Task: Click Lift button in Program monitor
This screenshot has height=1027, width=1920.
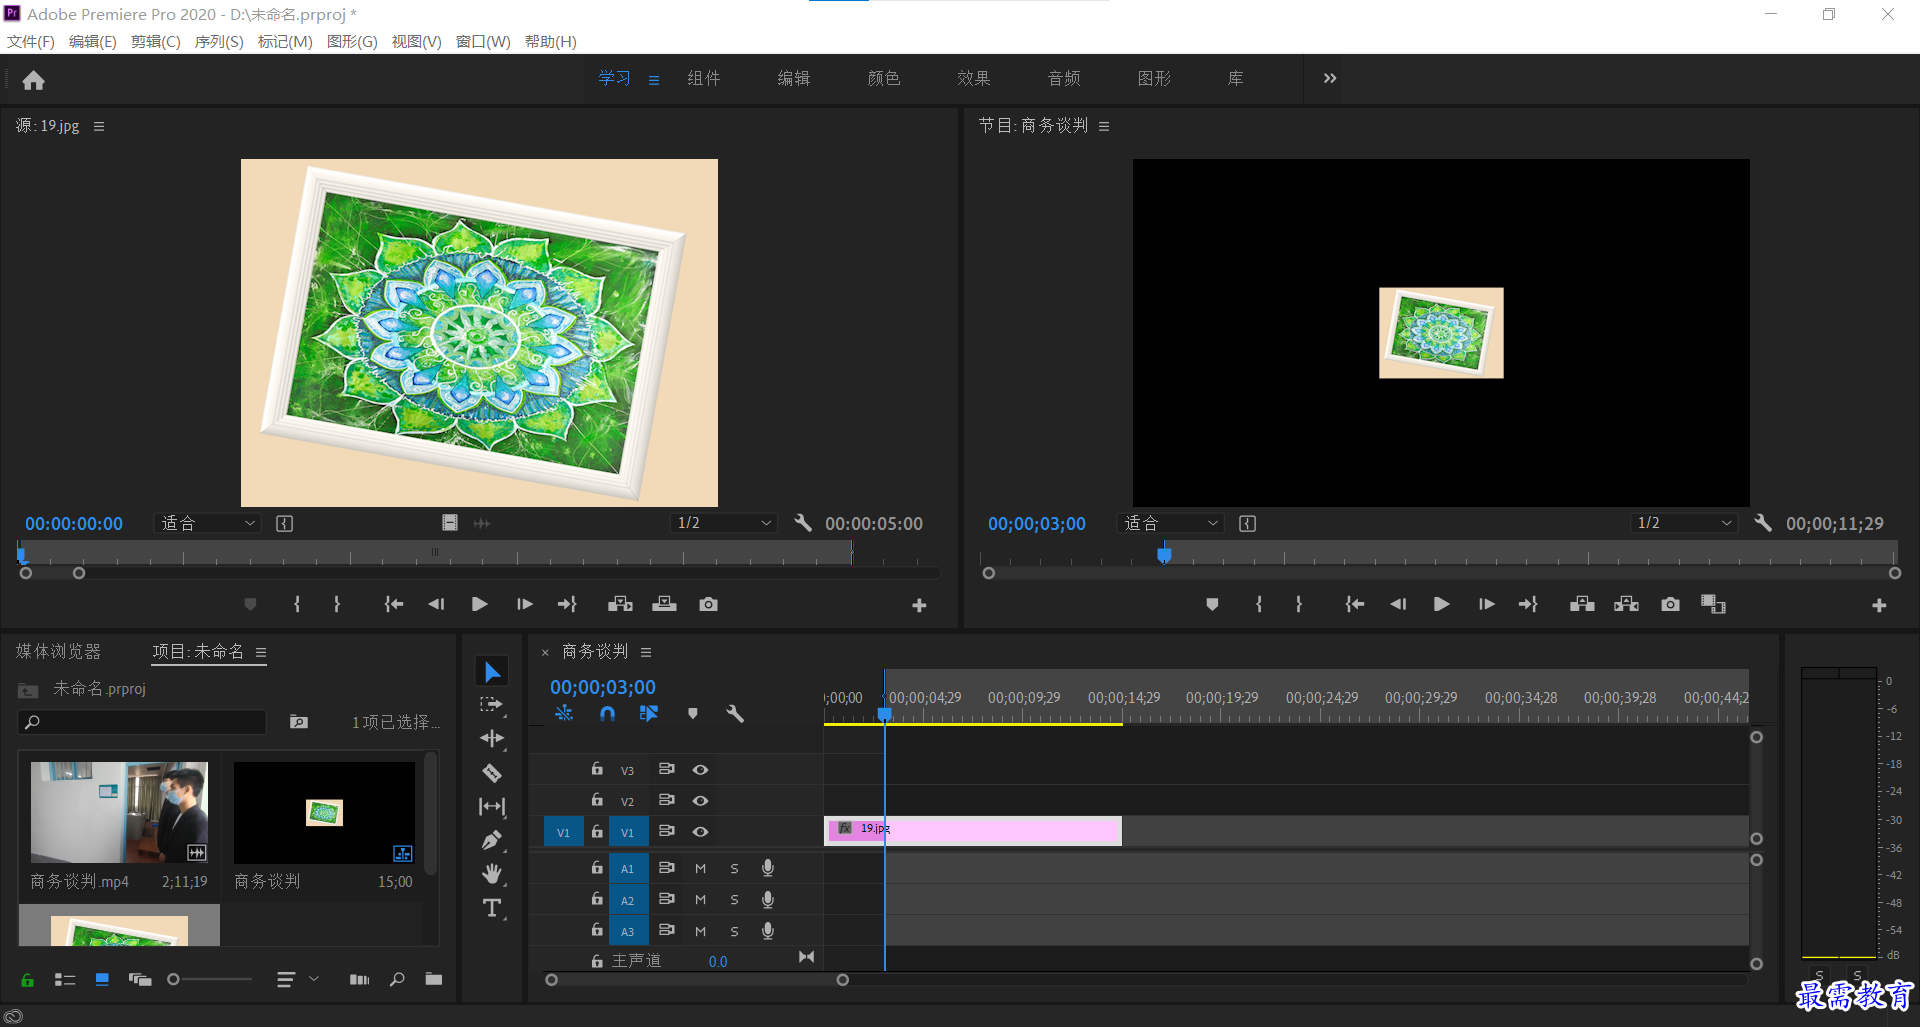Action: [x=1582, y=604]
